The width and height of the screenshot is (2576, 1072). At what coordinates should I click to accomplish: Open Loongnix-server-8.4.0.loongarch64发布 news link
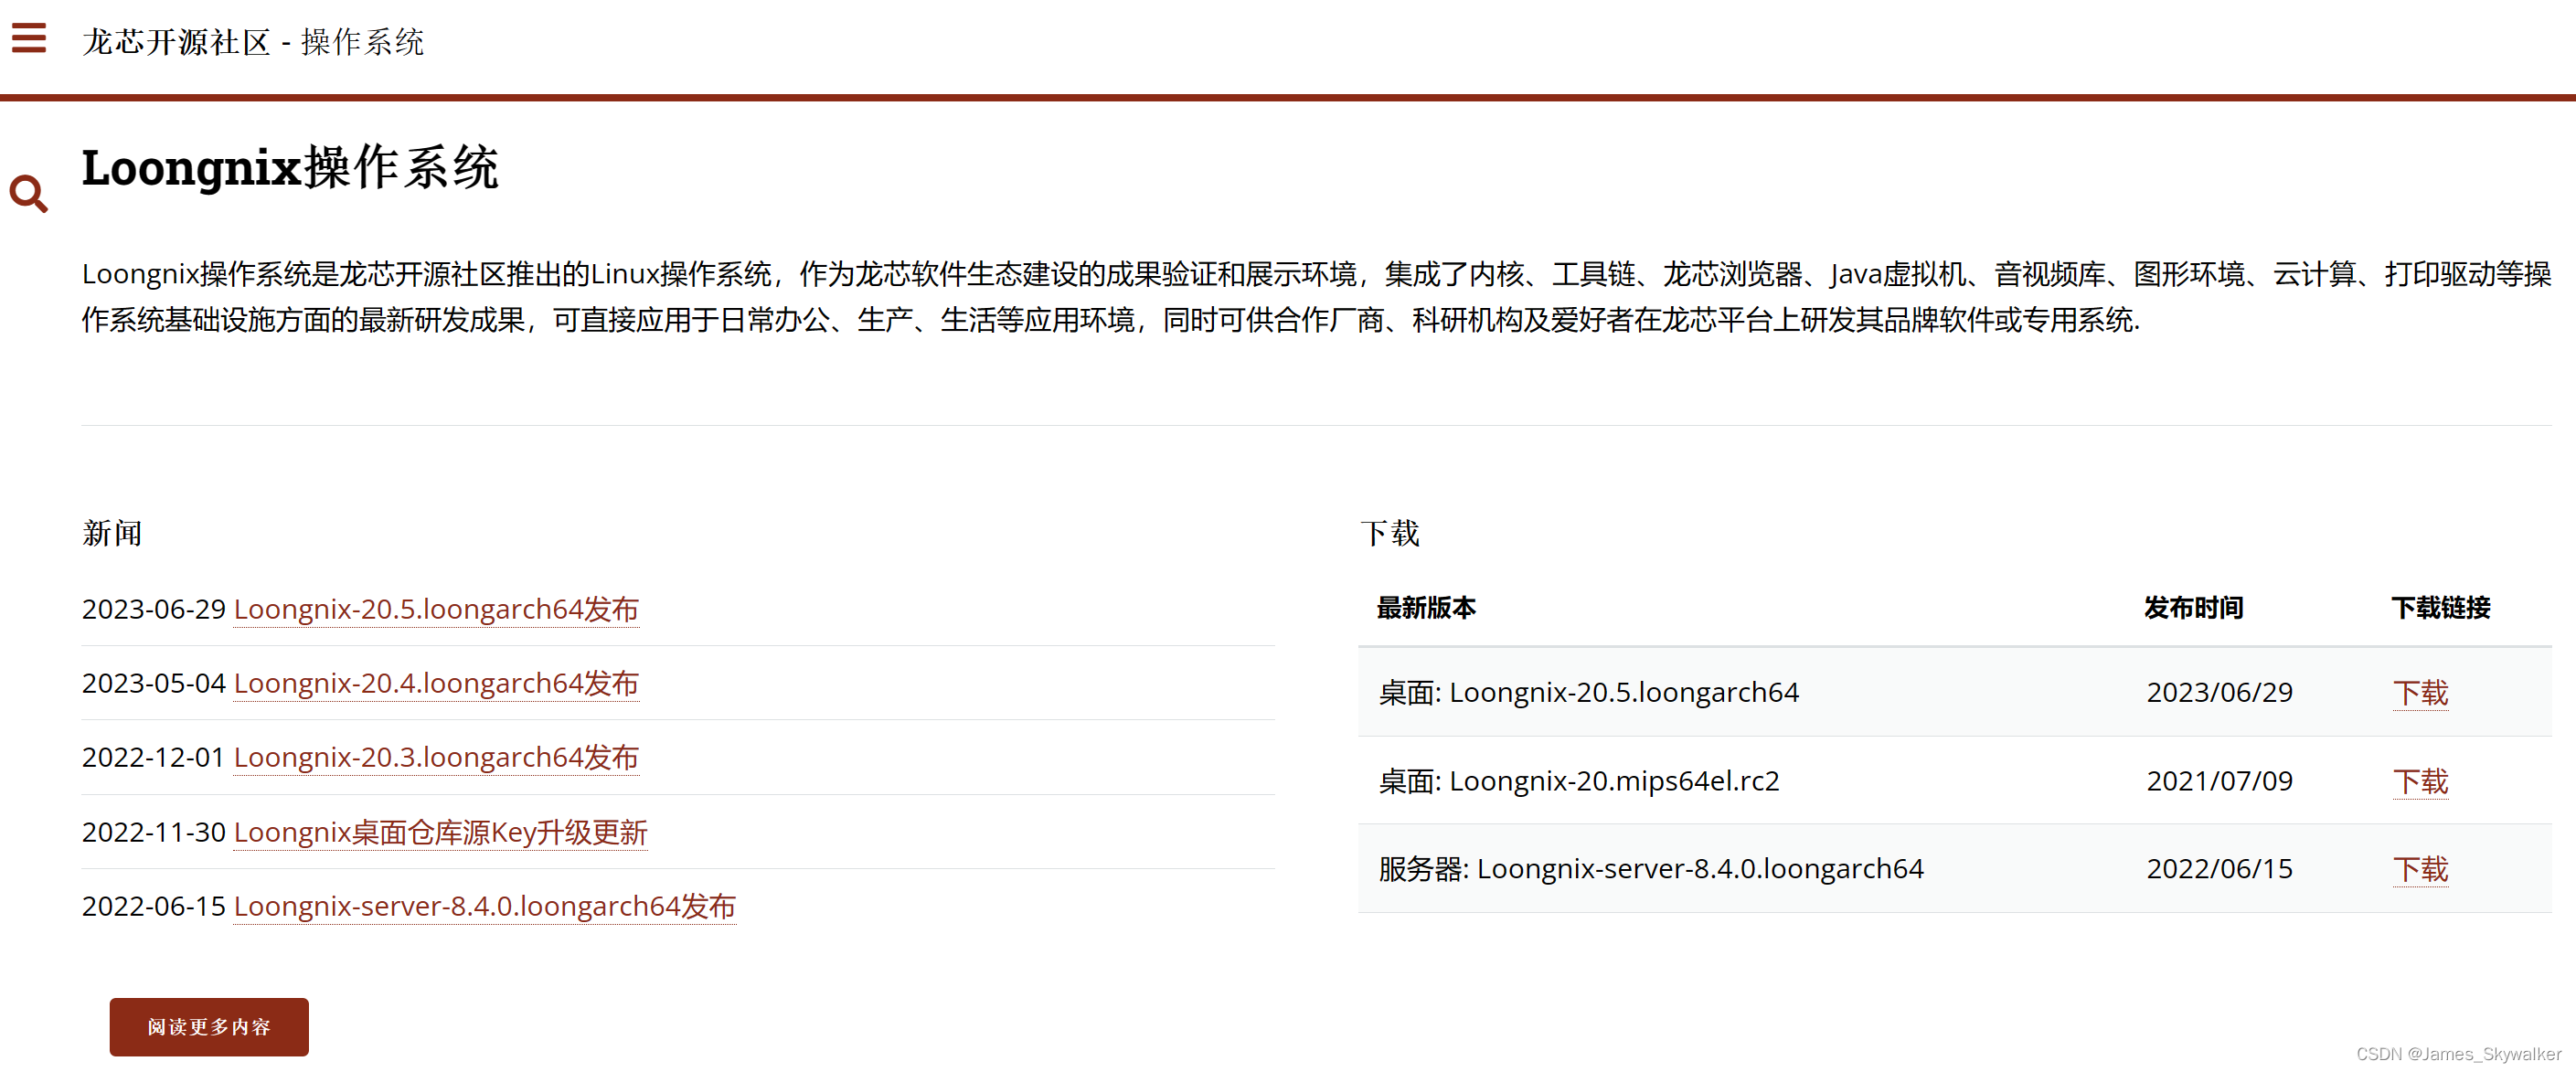484,906
